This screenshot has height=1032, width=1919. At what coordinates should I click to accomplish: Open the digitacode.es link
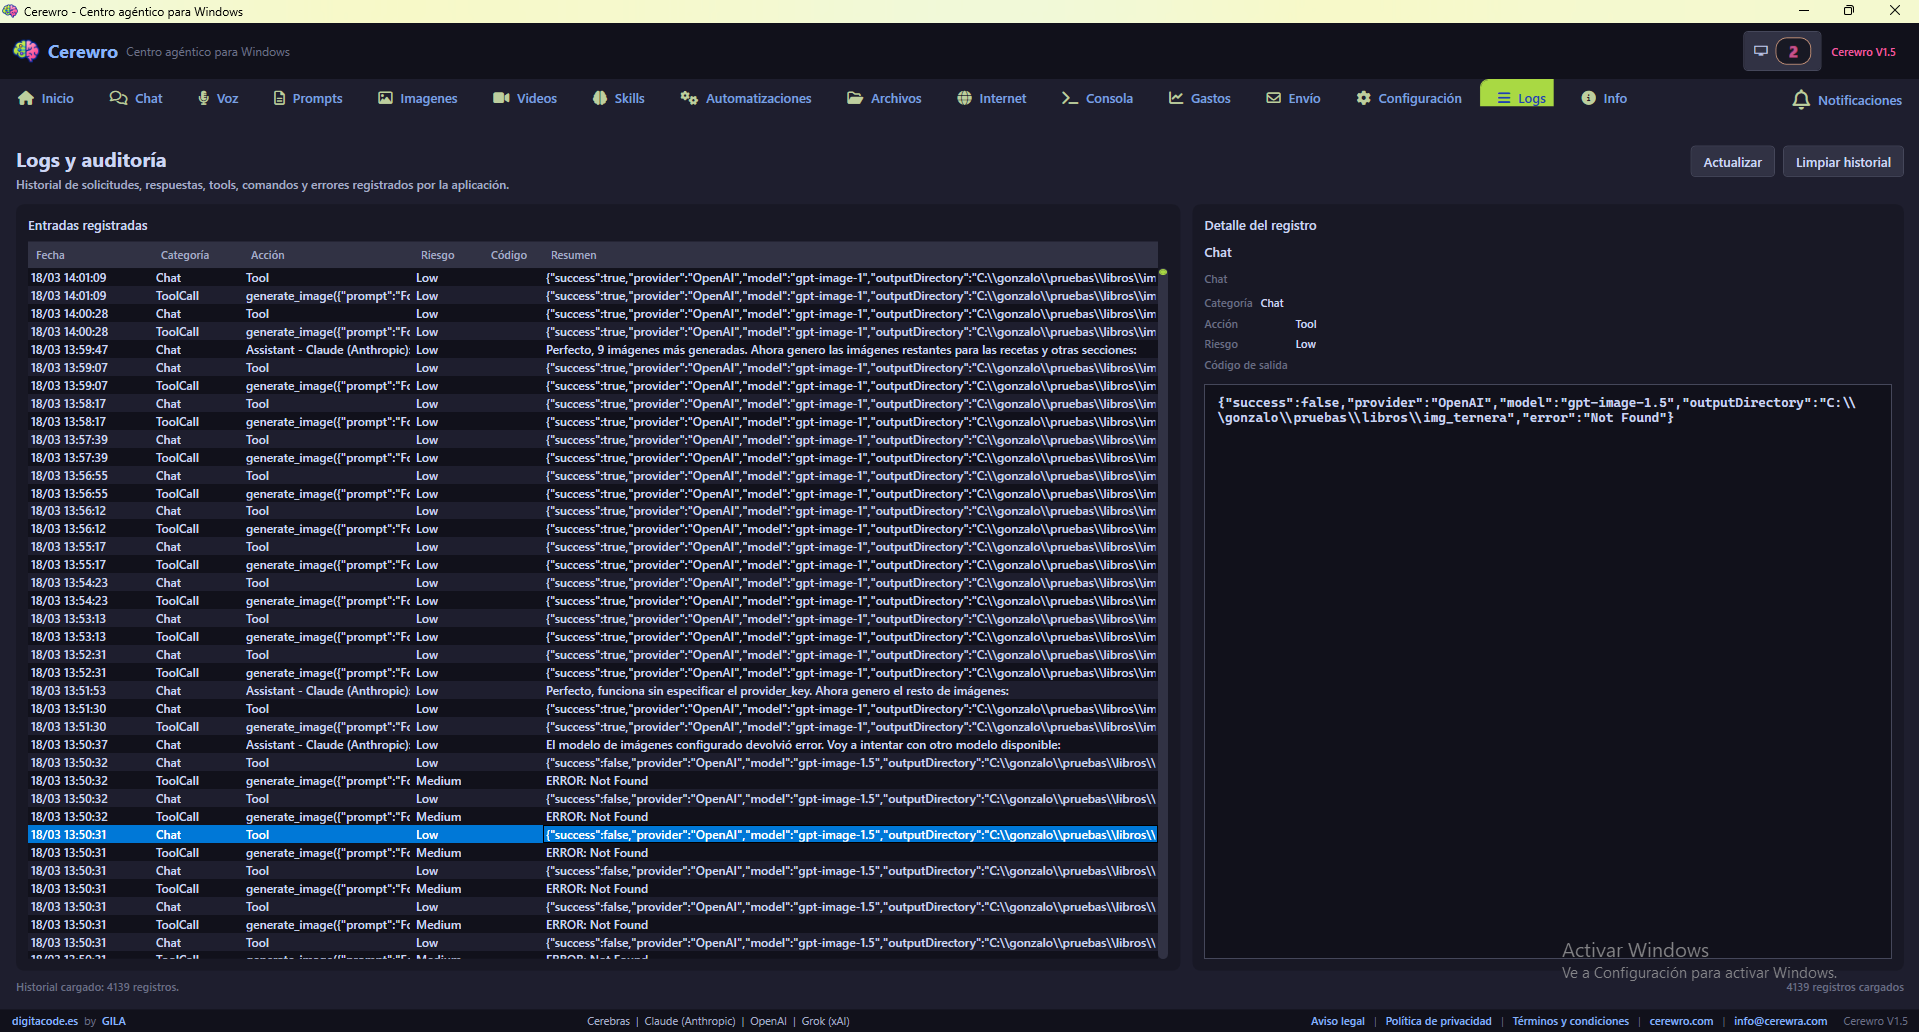(44, 1020)
